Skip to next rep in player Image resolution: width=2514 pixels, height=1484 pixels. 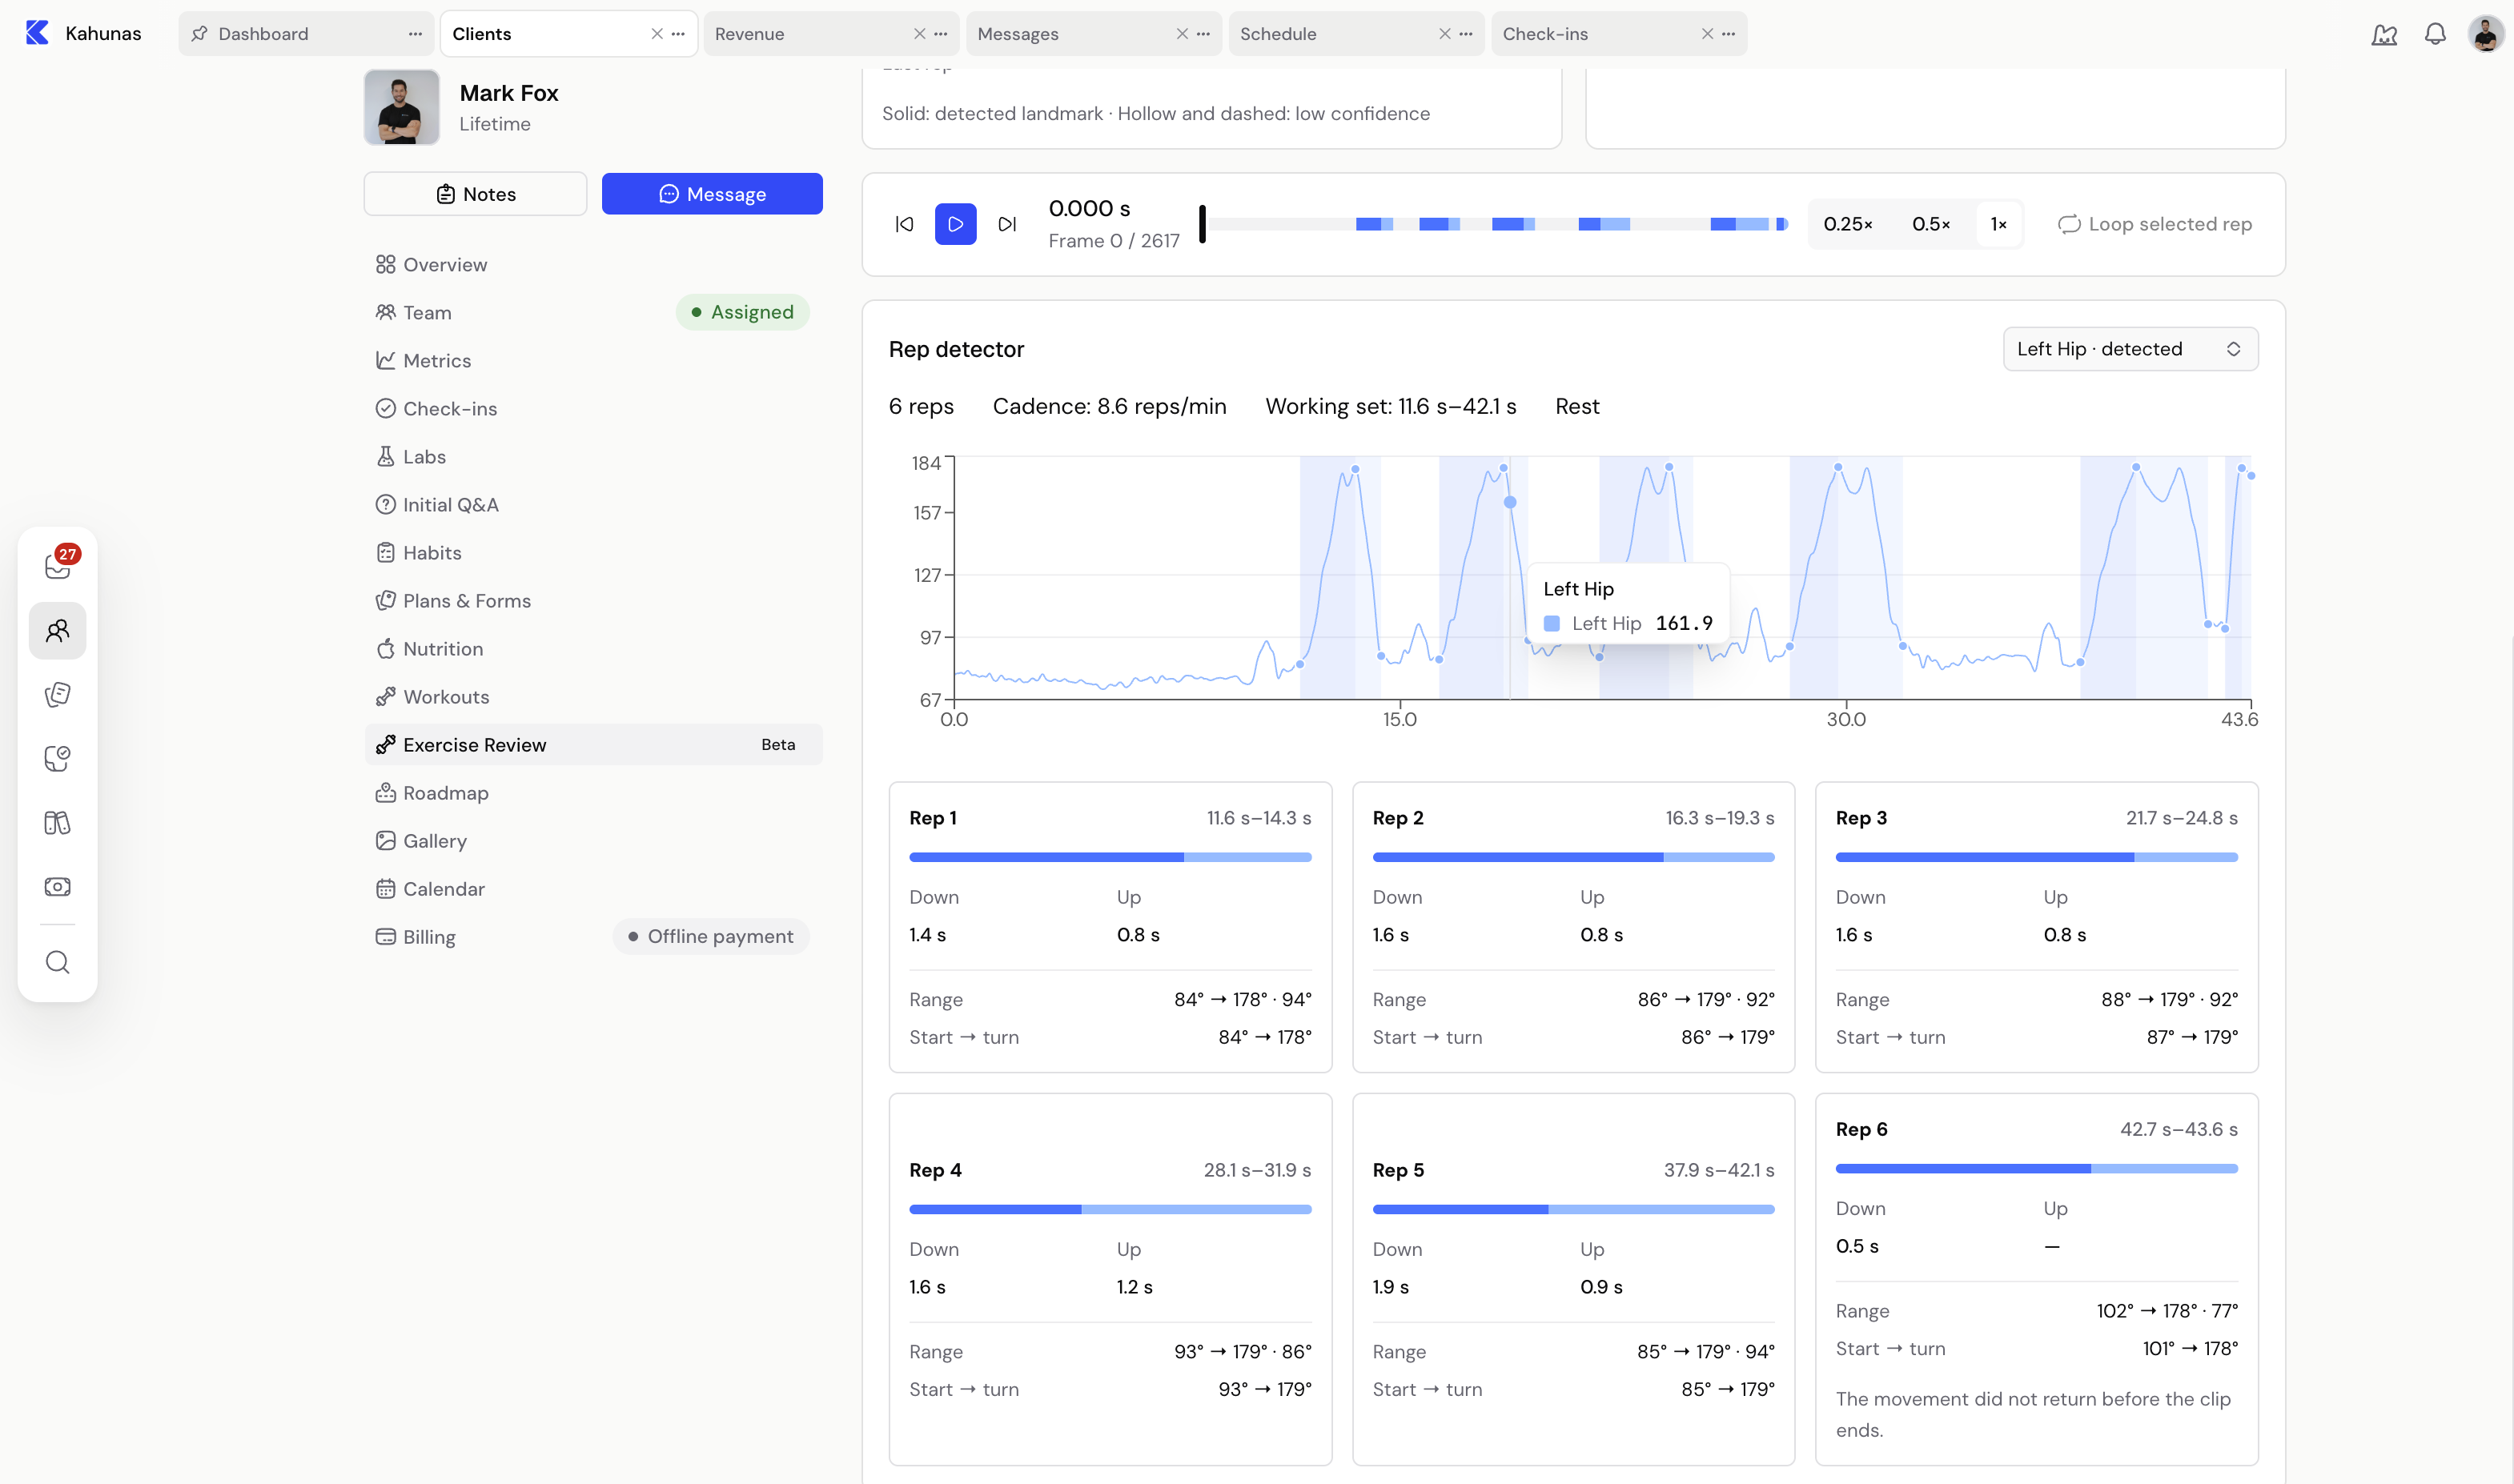(1007, 224)
